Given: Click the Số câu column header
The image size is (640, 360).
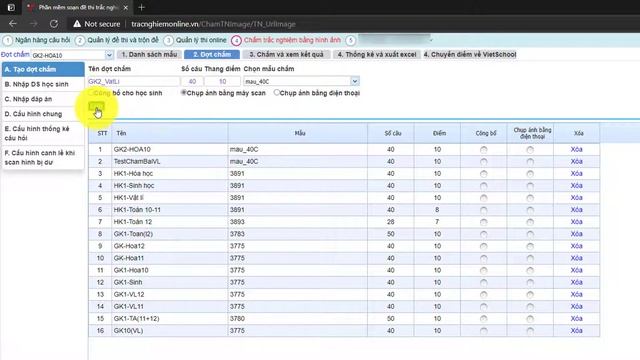Looking at the screenshot, I should [391, 133].
